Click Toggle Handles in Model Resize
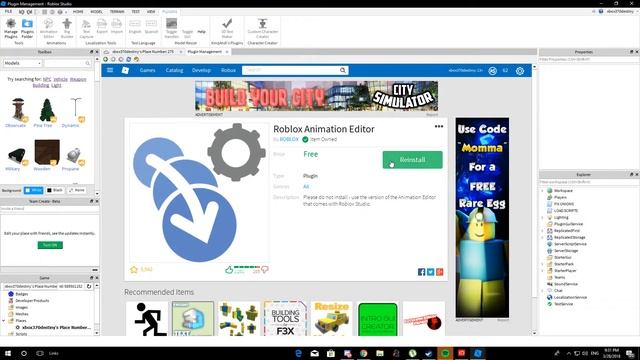 tap(171, 28)
